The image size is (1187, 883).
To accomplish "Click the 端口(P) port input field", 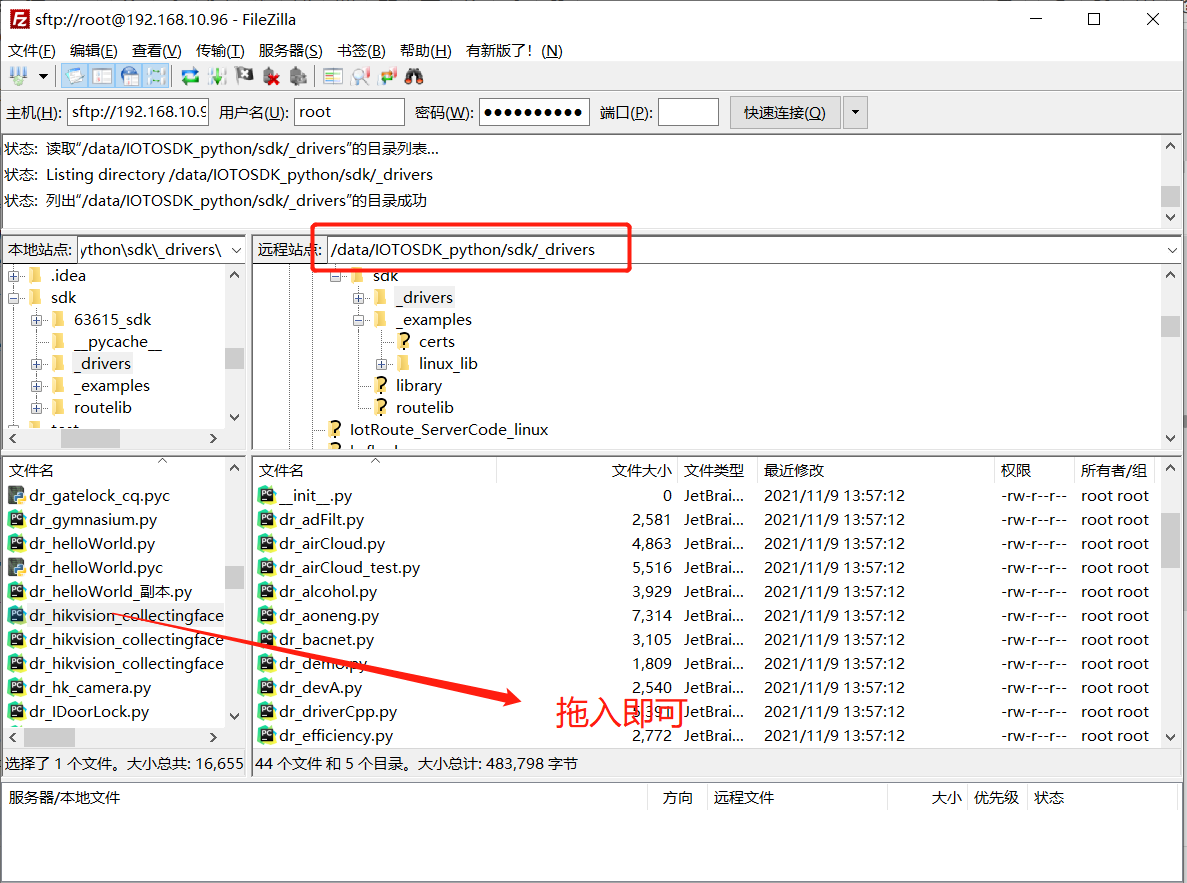I will [x=688, y=113].
